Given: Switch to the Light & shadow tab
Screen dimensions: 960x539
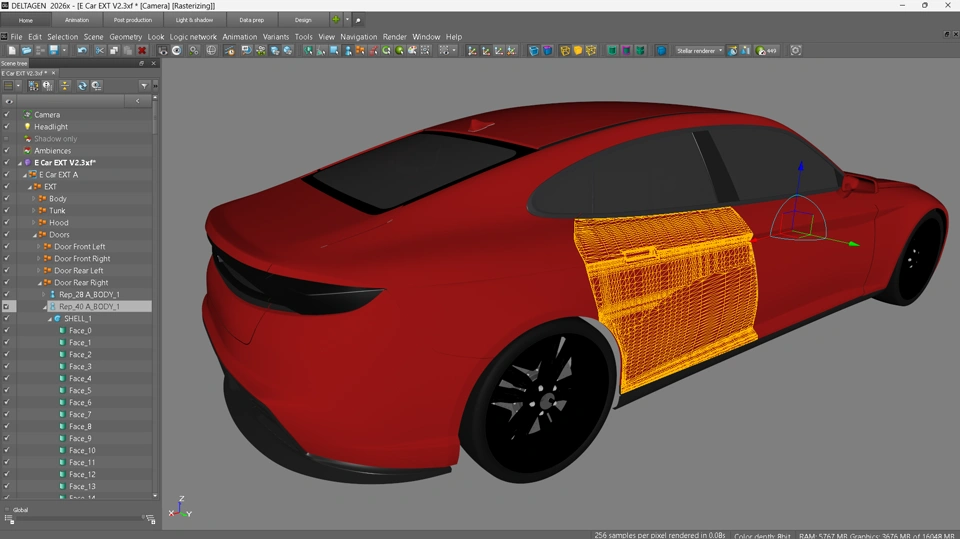Looking at the screenshot, I should (194, 20).
